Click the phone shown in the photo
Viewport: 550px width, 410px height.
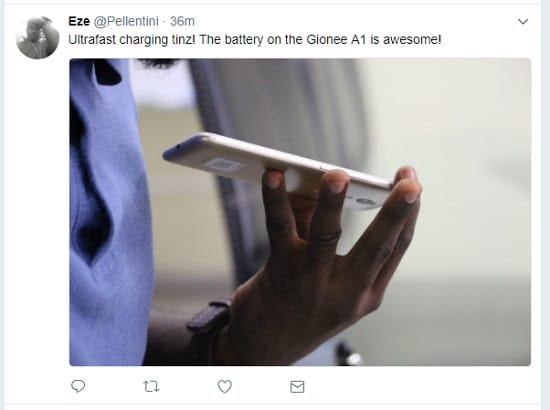277,168
